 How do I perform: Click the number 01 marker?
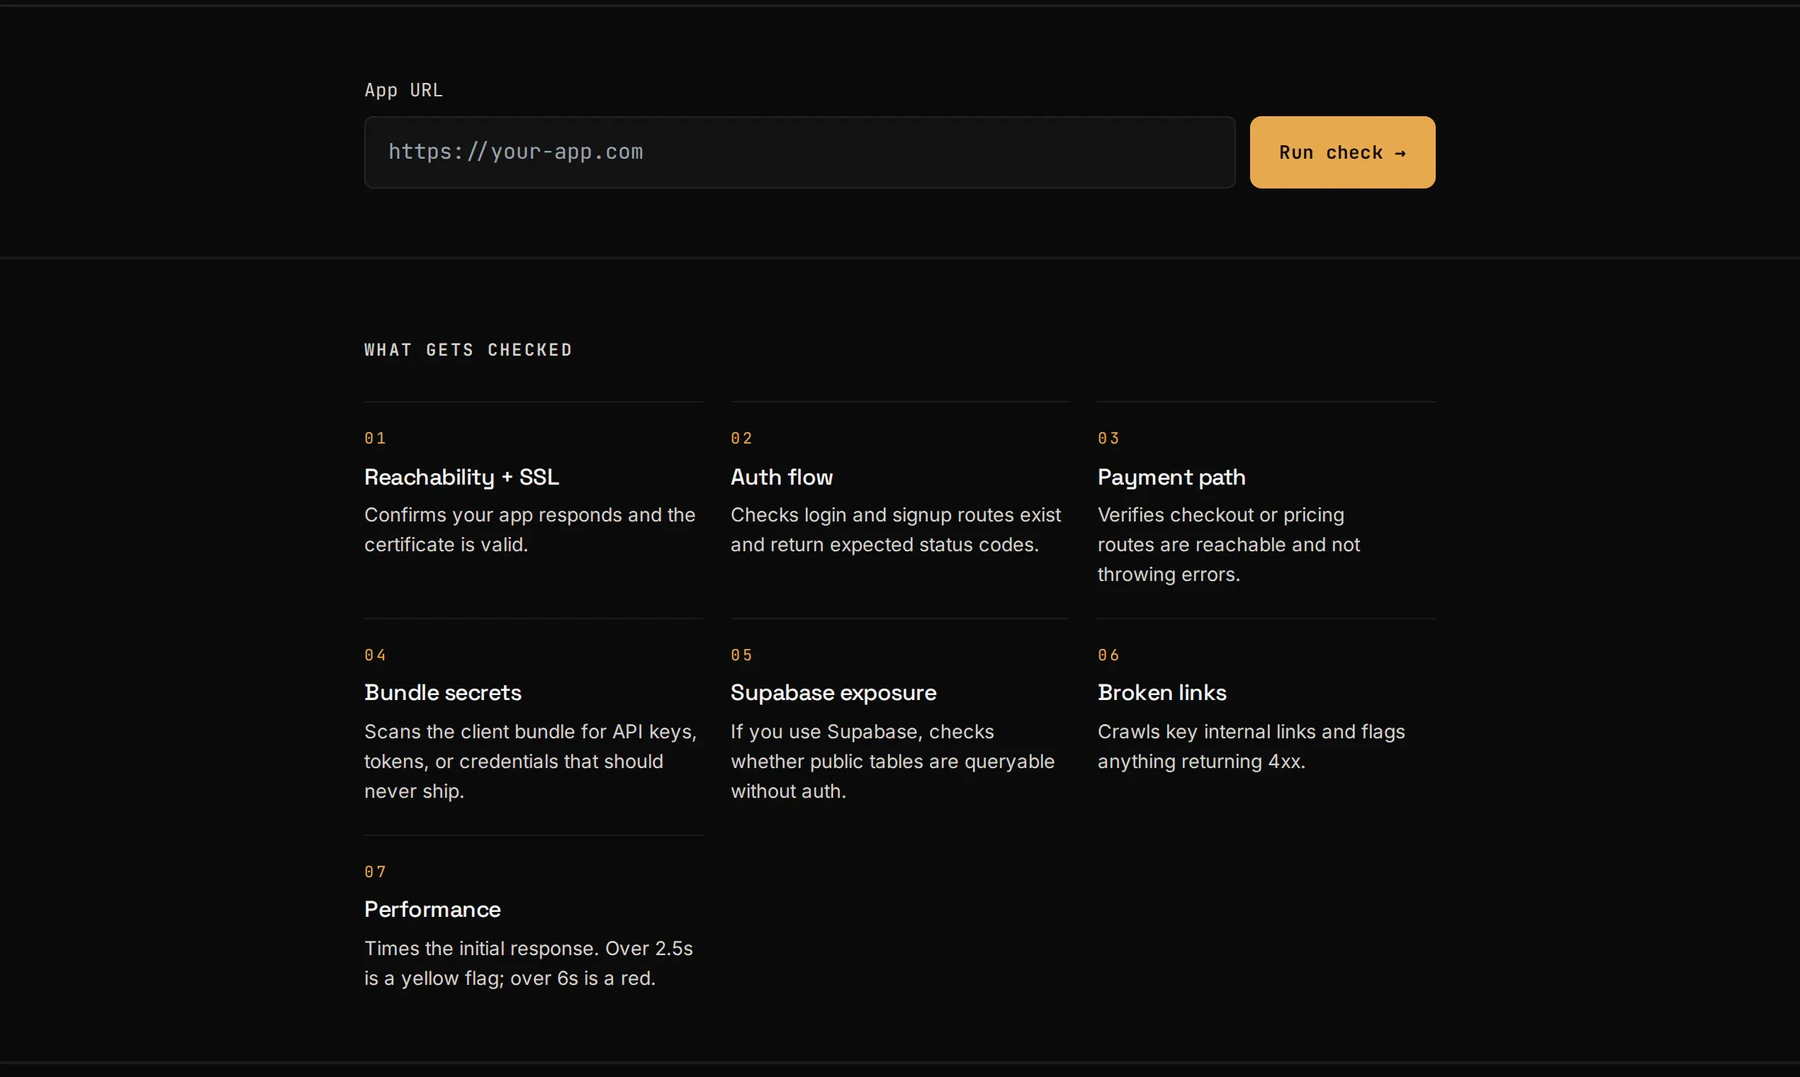(375, 438)
